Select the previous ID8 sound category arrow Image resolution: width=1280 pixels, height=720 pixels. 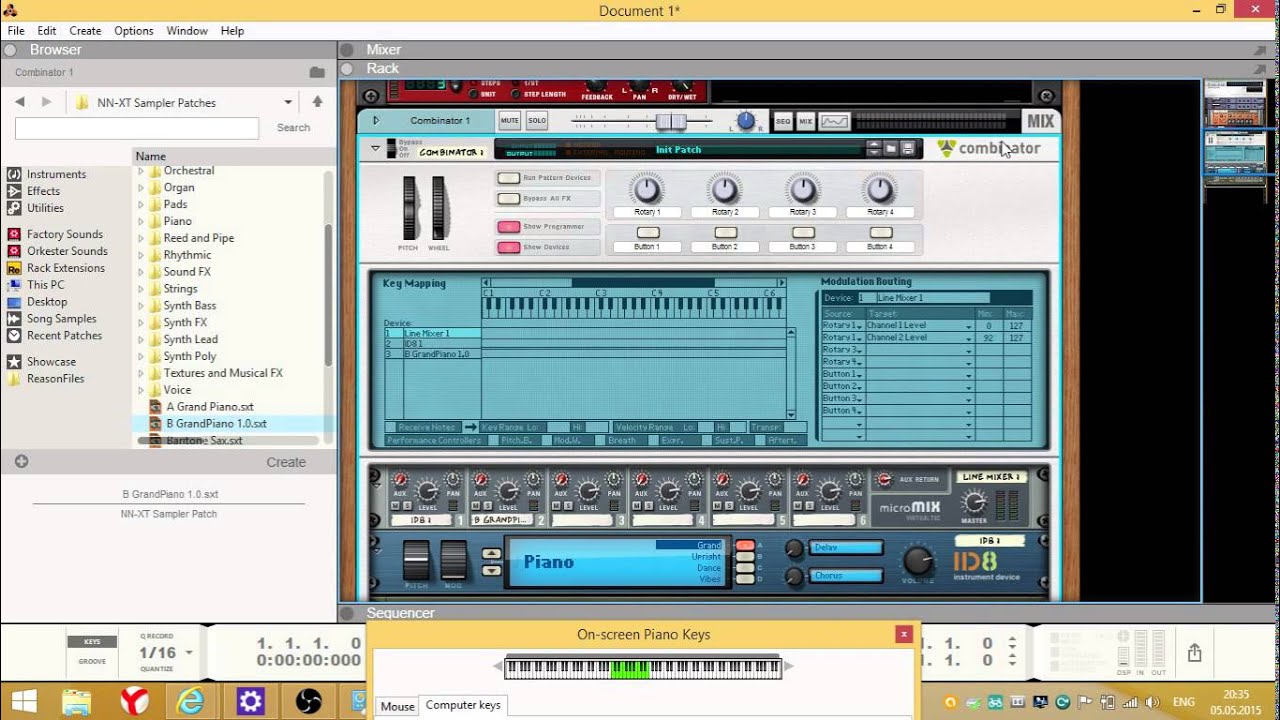[491, 554]
